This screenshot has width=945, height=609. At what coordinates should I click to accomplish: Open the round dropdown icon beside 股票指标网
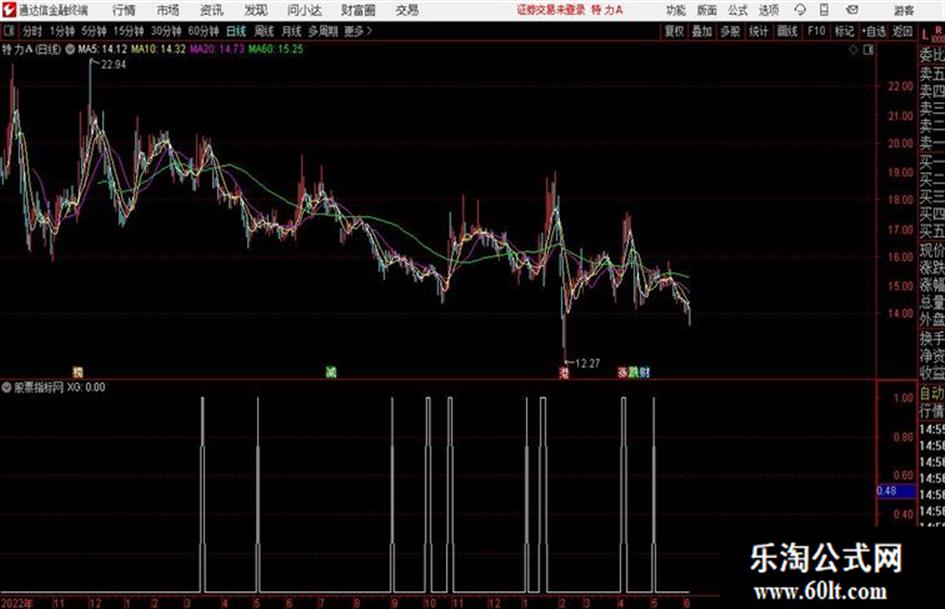[x=7, y=387]
